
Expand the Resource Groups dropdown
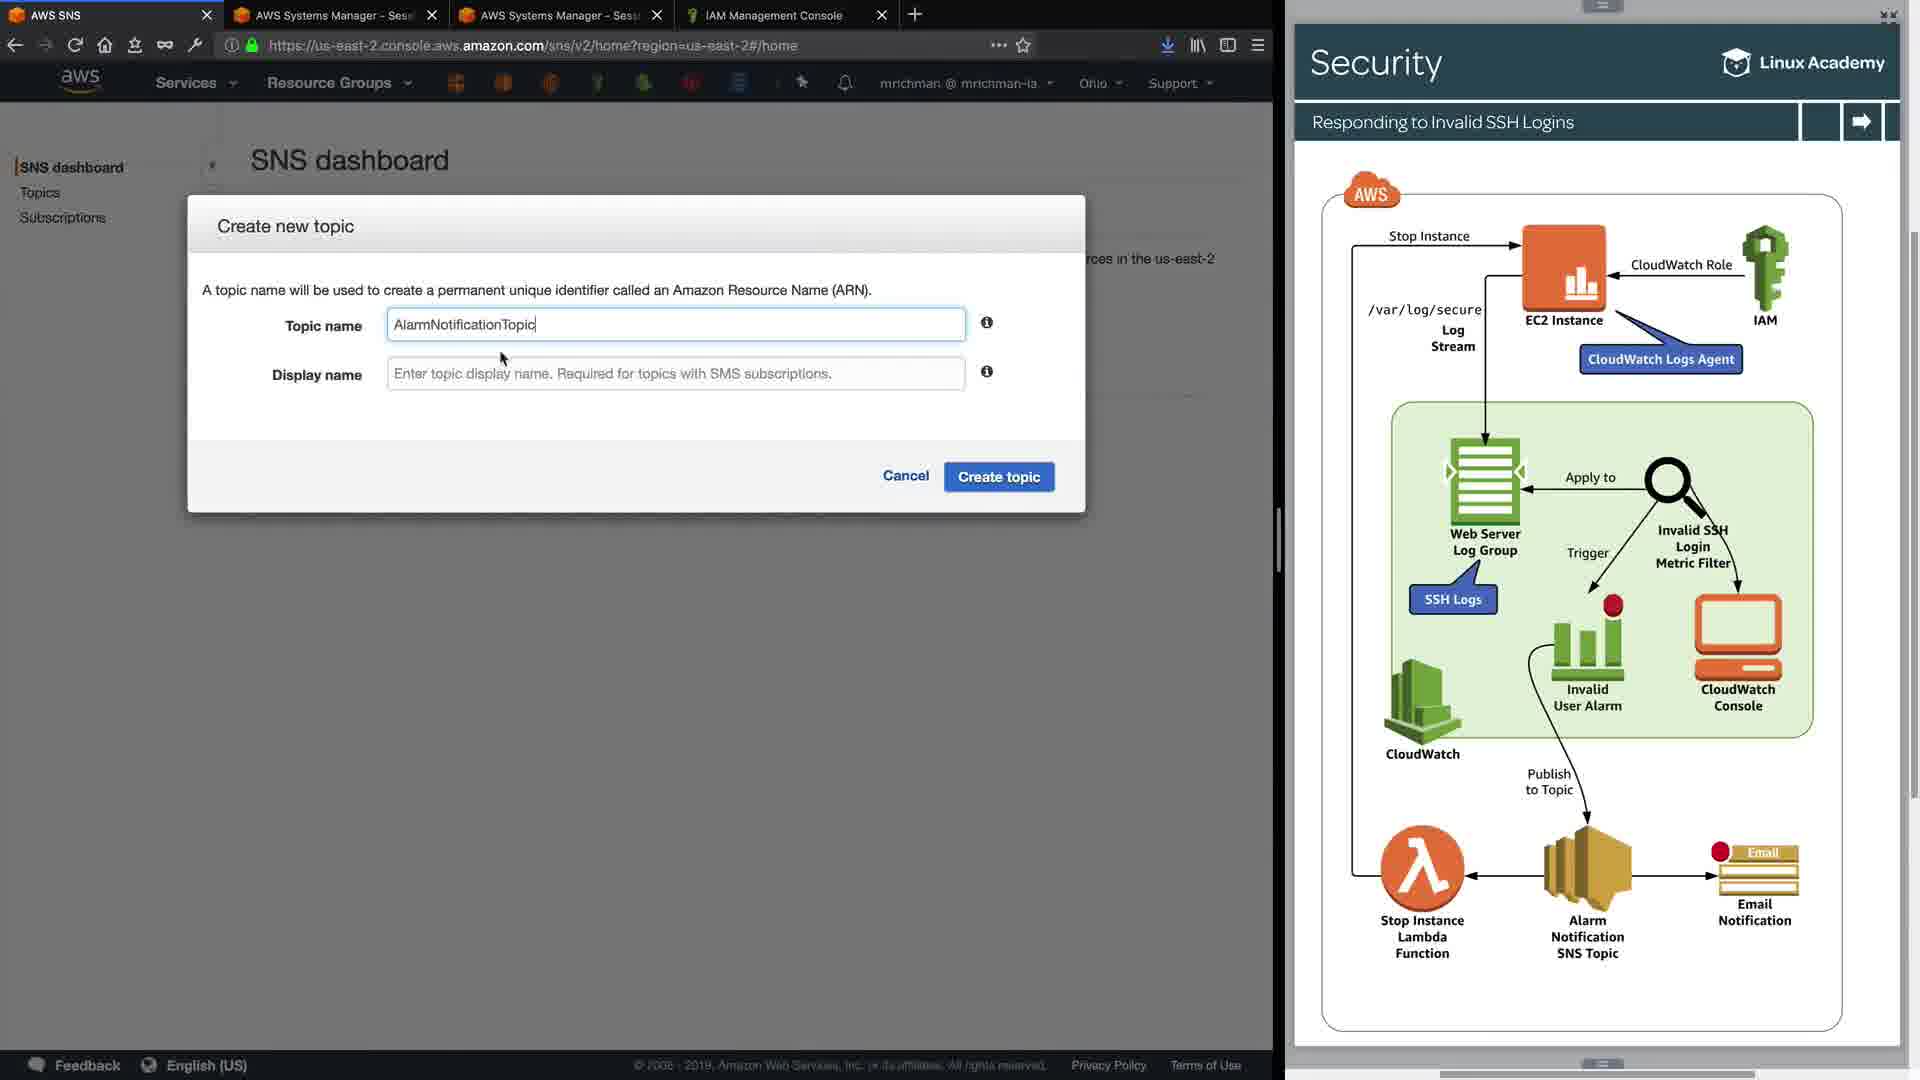(339, 83)
